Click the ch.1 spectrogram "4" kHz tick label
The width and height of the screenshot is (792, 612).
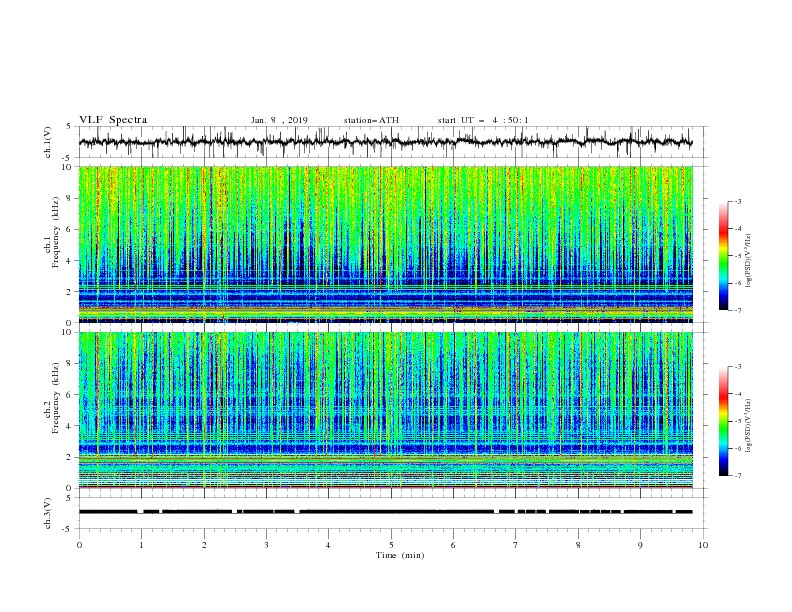click(x=71, y=261)
